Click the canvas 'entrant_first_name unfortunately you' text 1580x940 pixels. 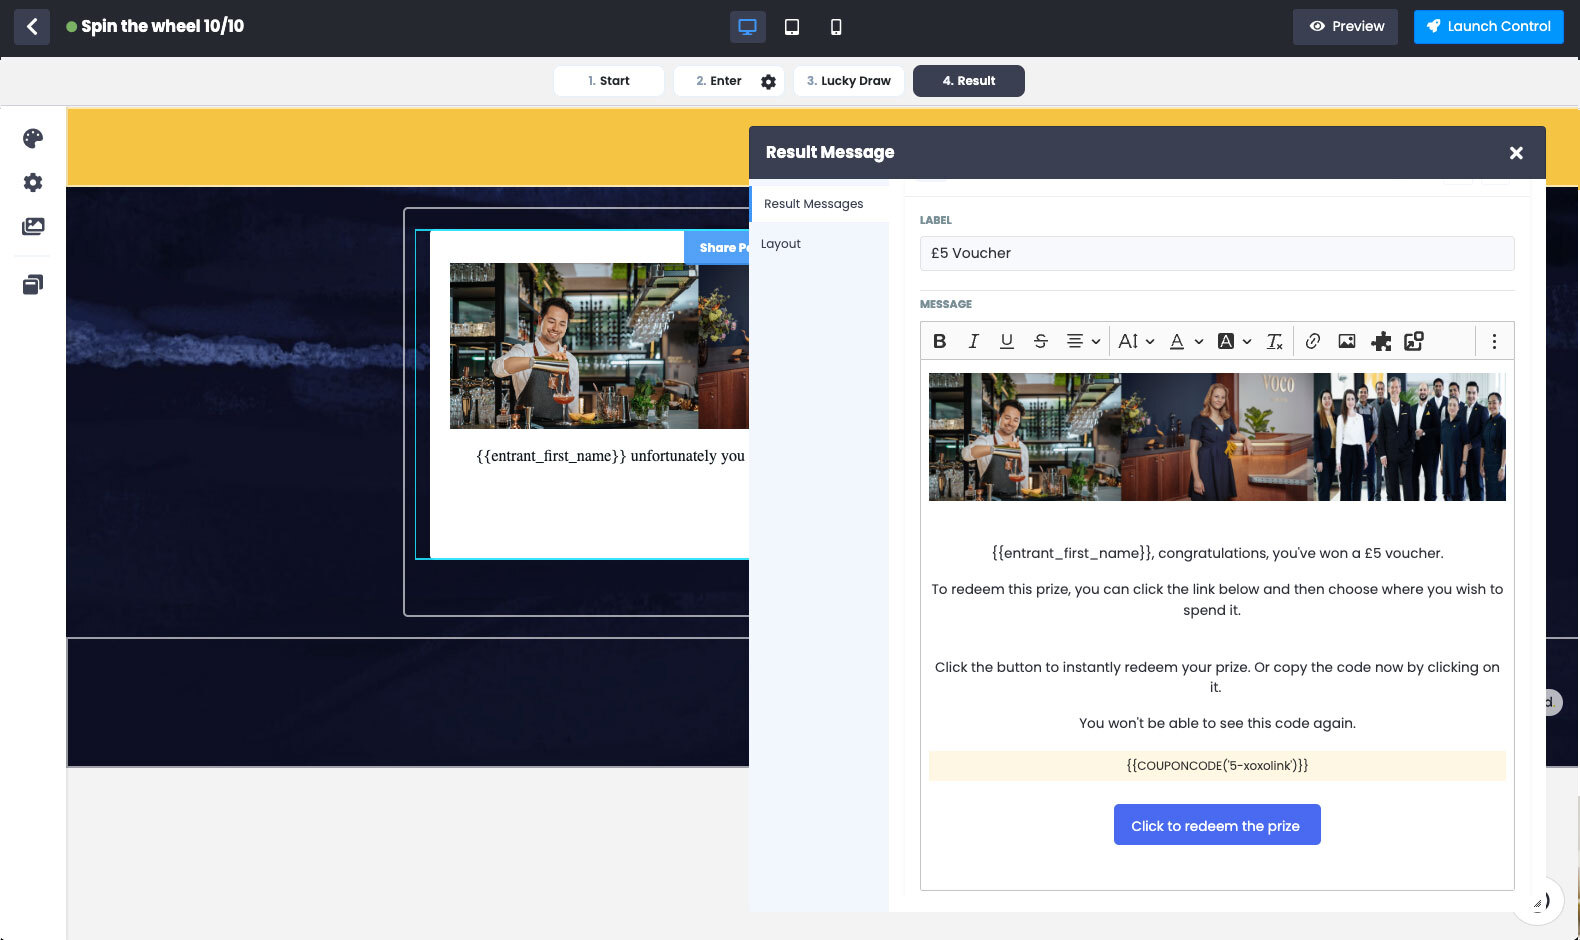[611, 456]
